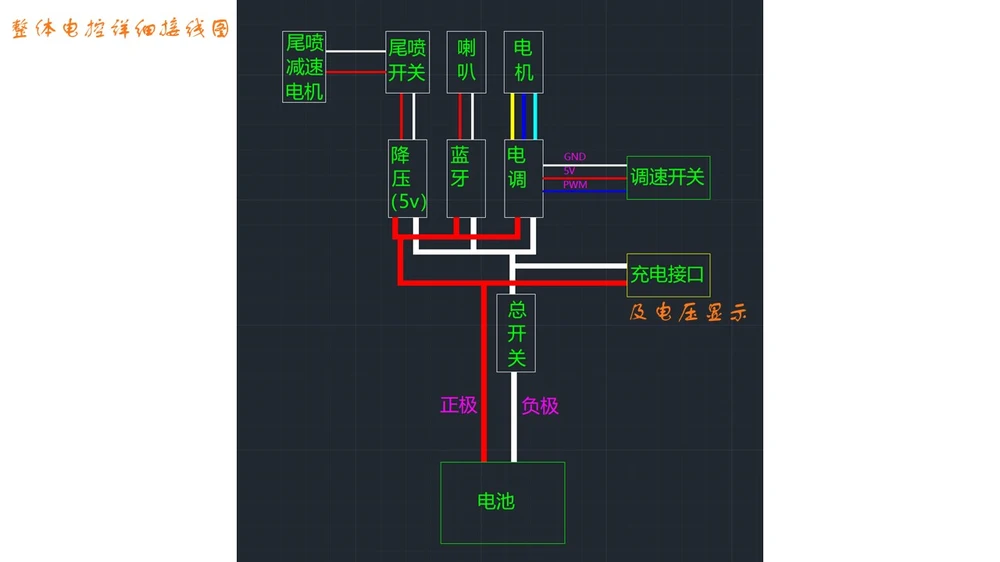Click the 电调 ESC block

click(524, 179)
